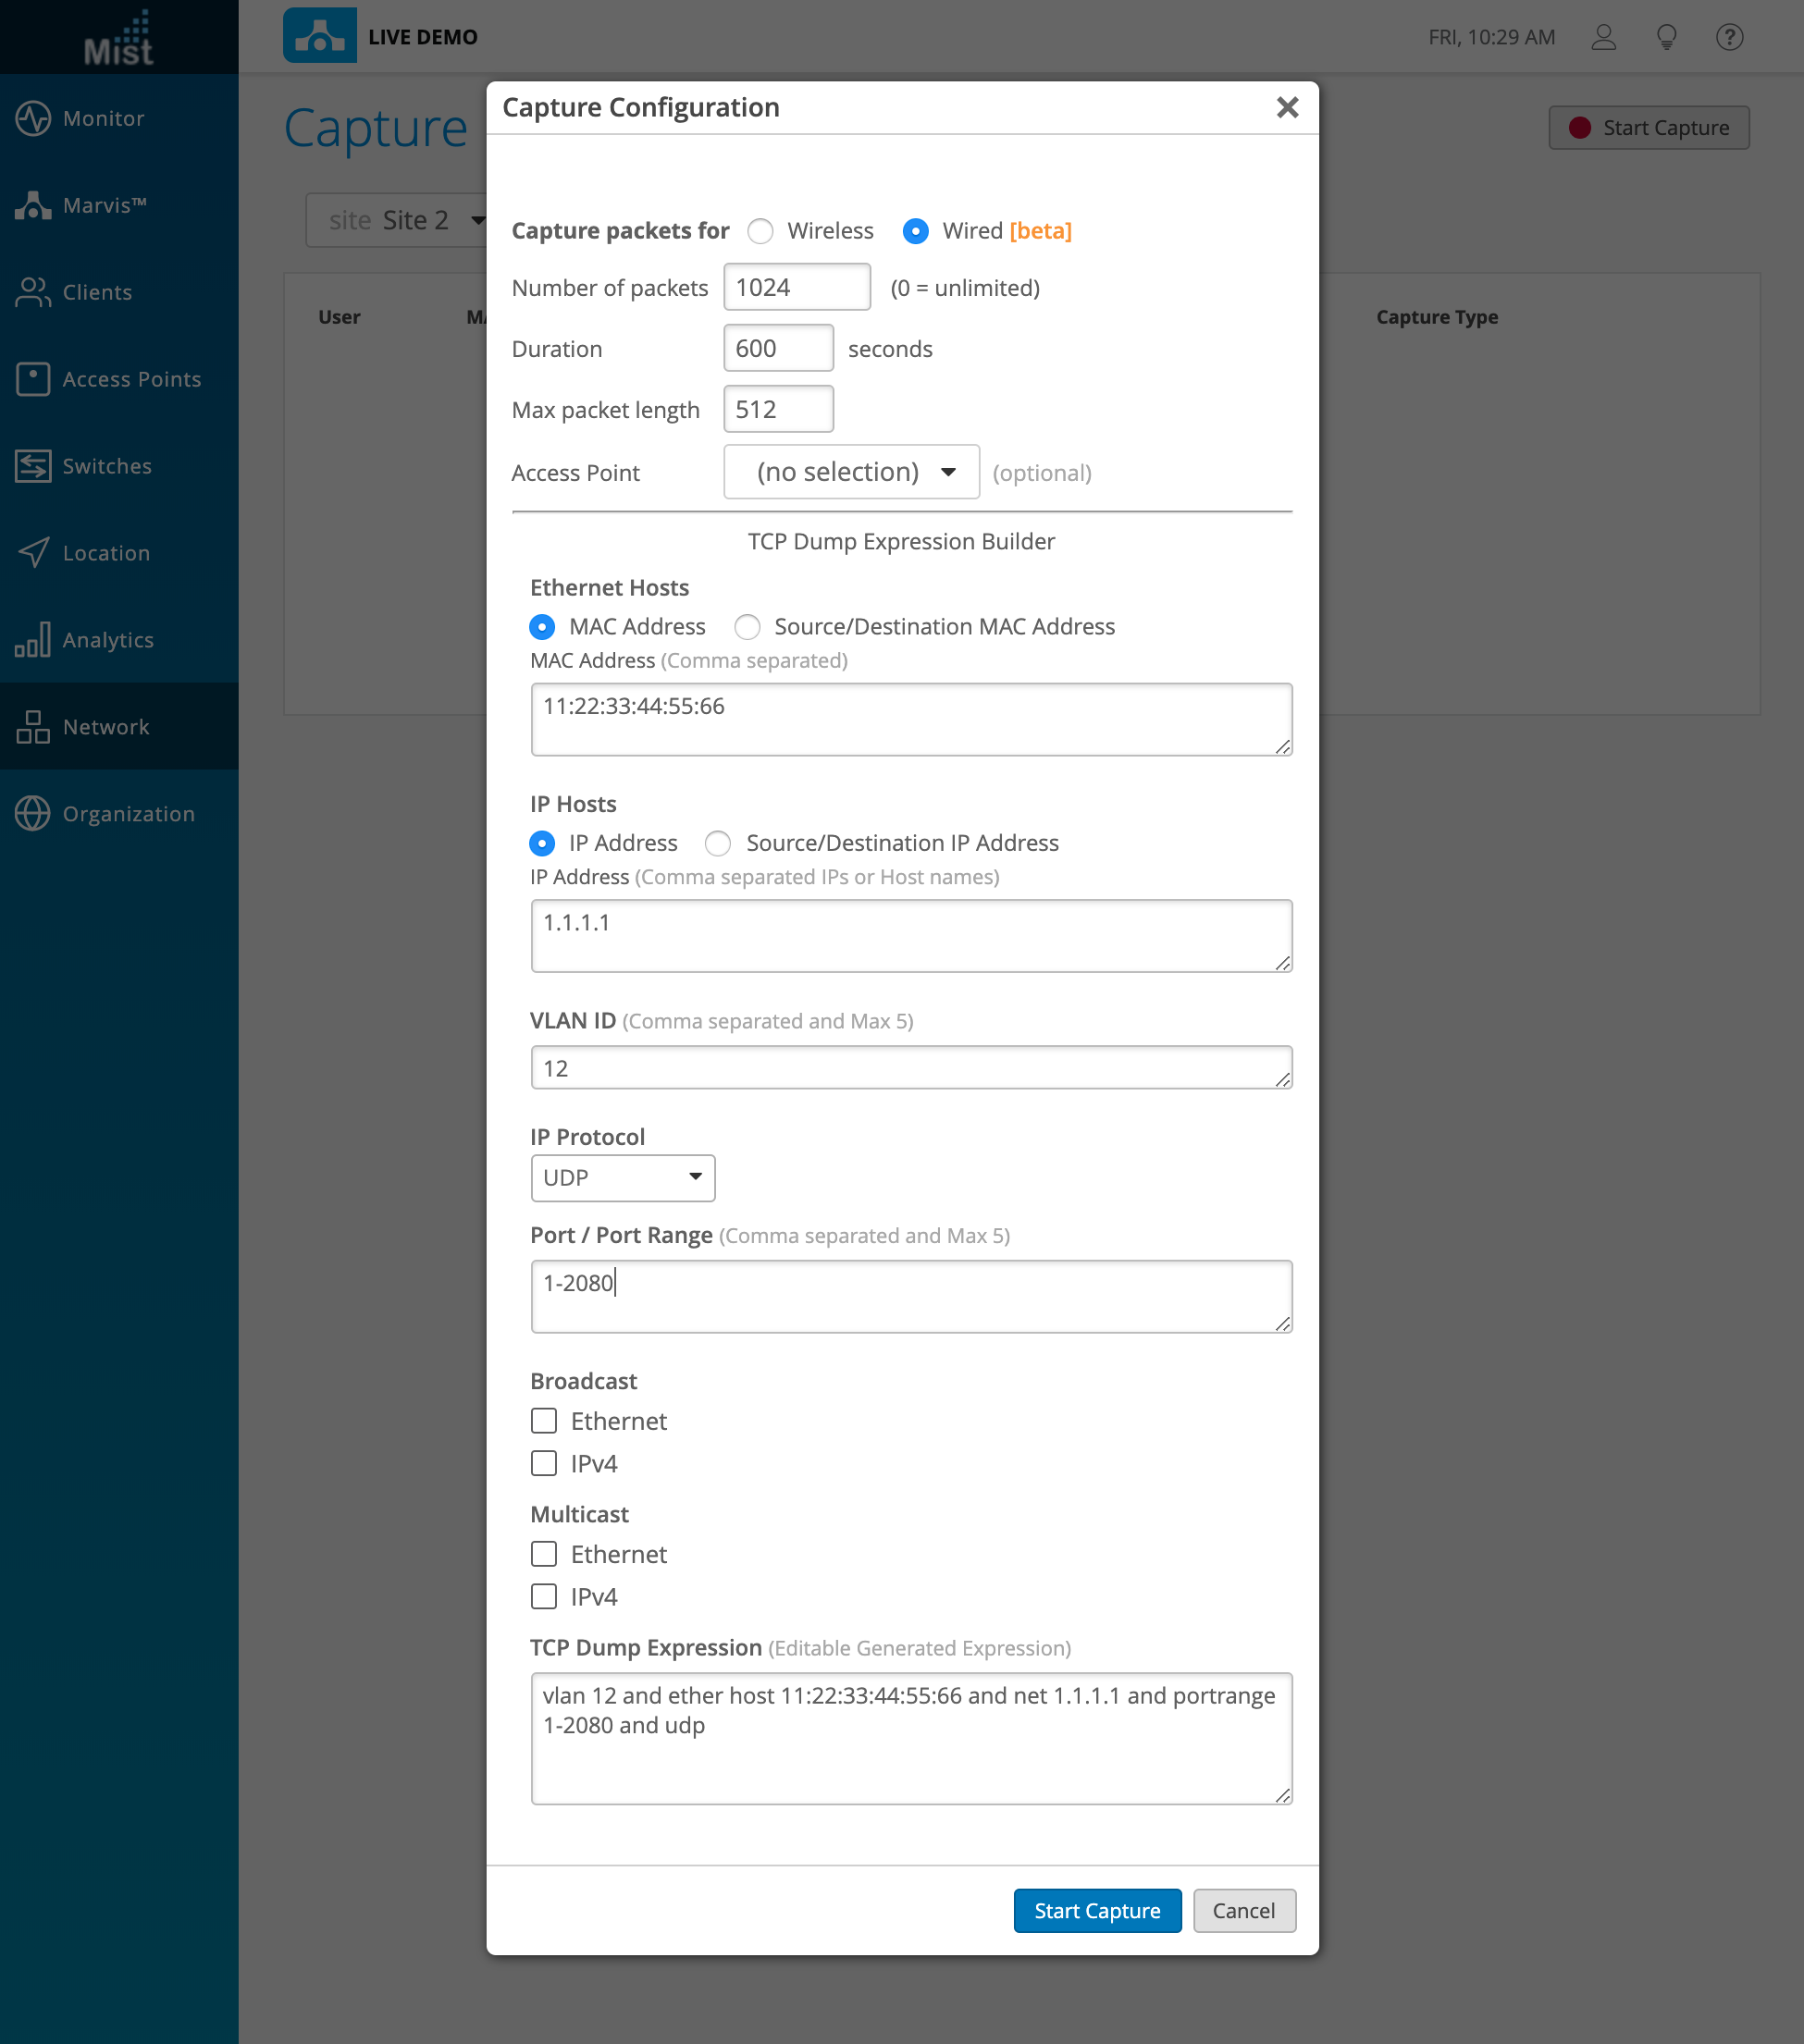
Task: Click the Cancel button in dialog
Action: tap(1243, 1911)
